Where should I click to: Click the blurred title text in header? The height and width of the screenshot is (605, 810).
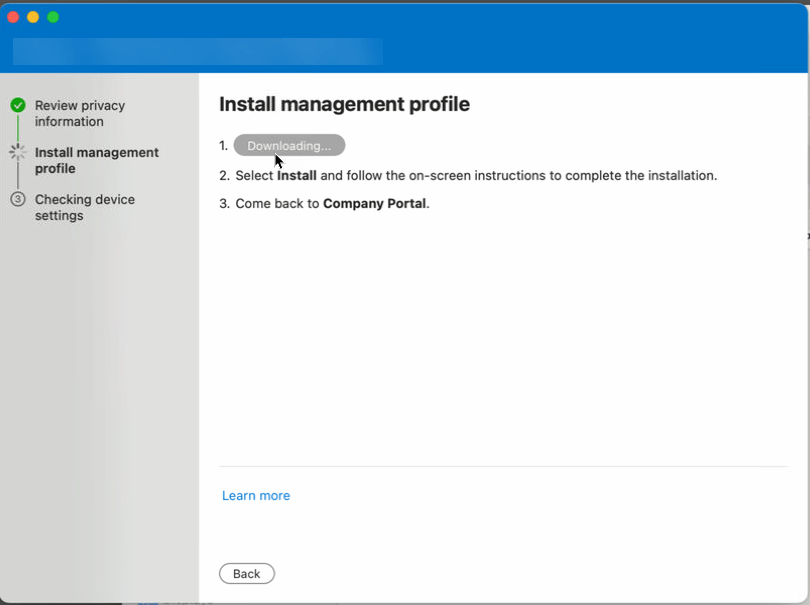pos(198,51)
